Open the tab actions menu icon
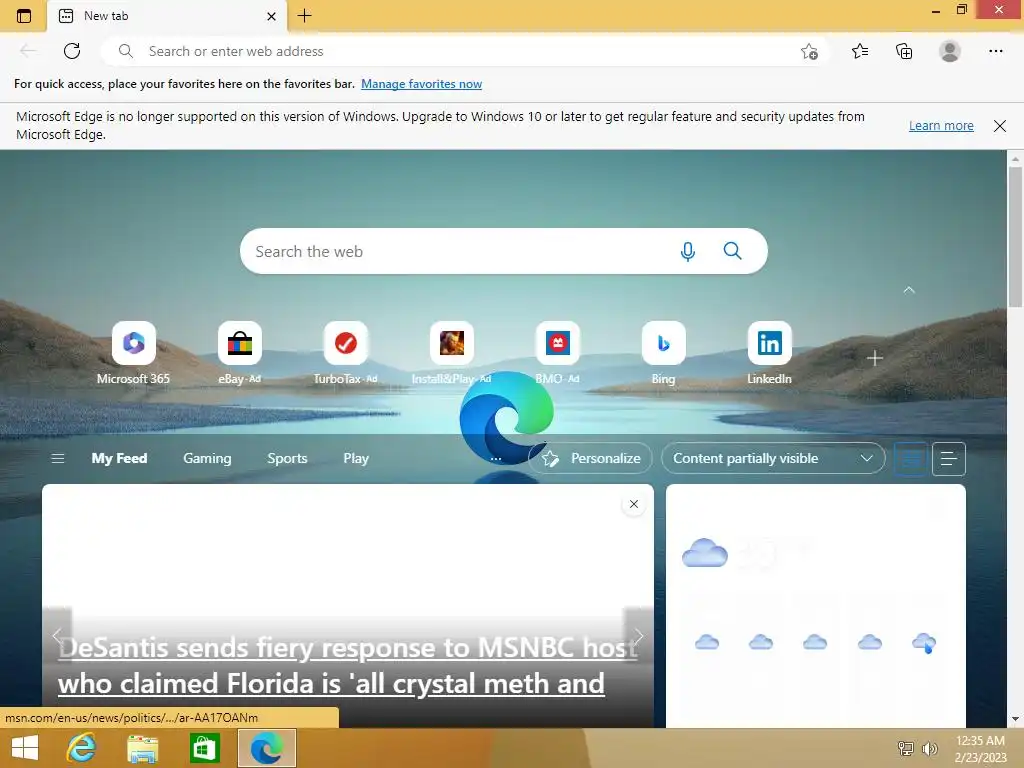This screenshot has height=768, width=1024. click(x=24, y=16)
